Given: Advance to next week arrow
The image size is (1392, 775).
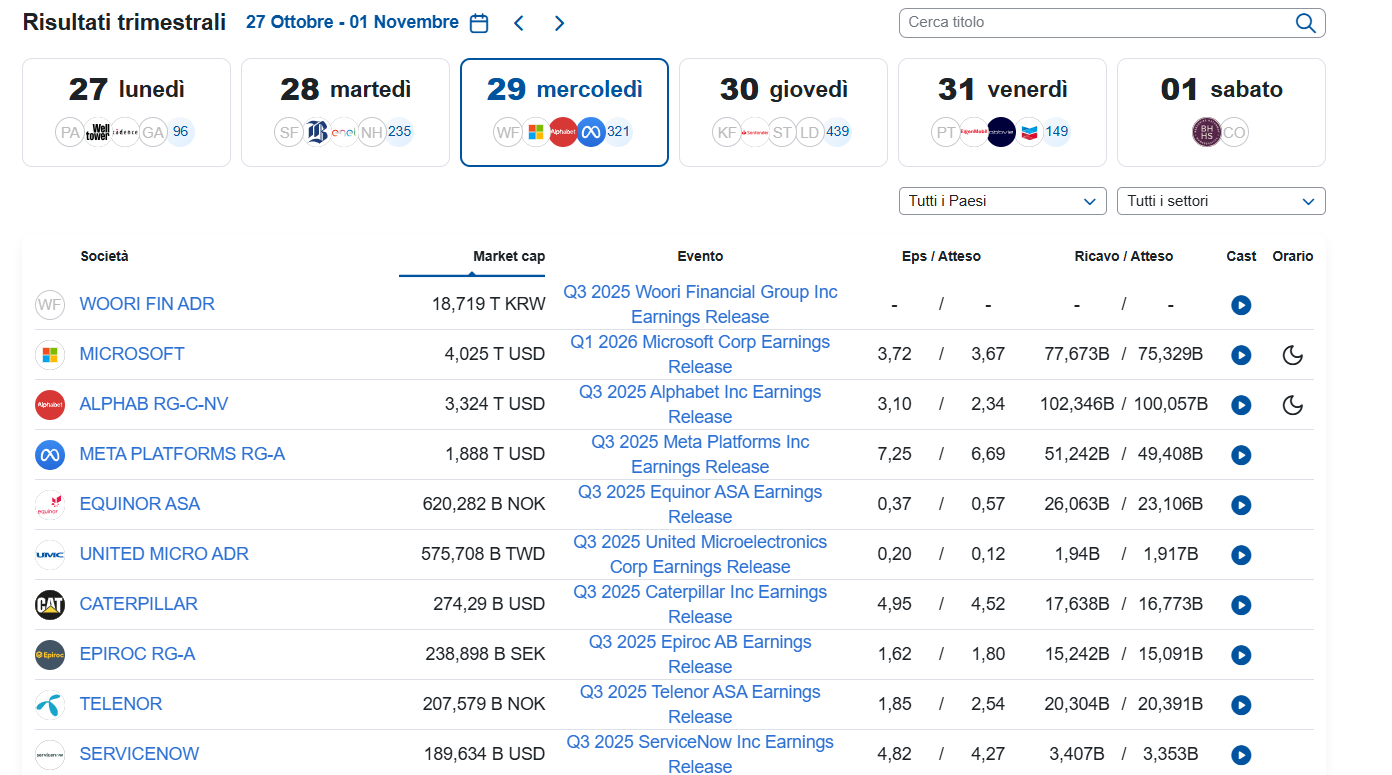Looking at the screenshot, I should (x=559, y=23).
